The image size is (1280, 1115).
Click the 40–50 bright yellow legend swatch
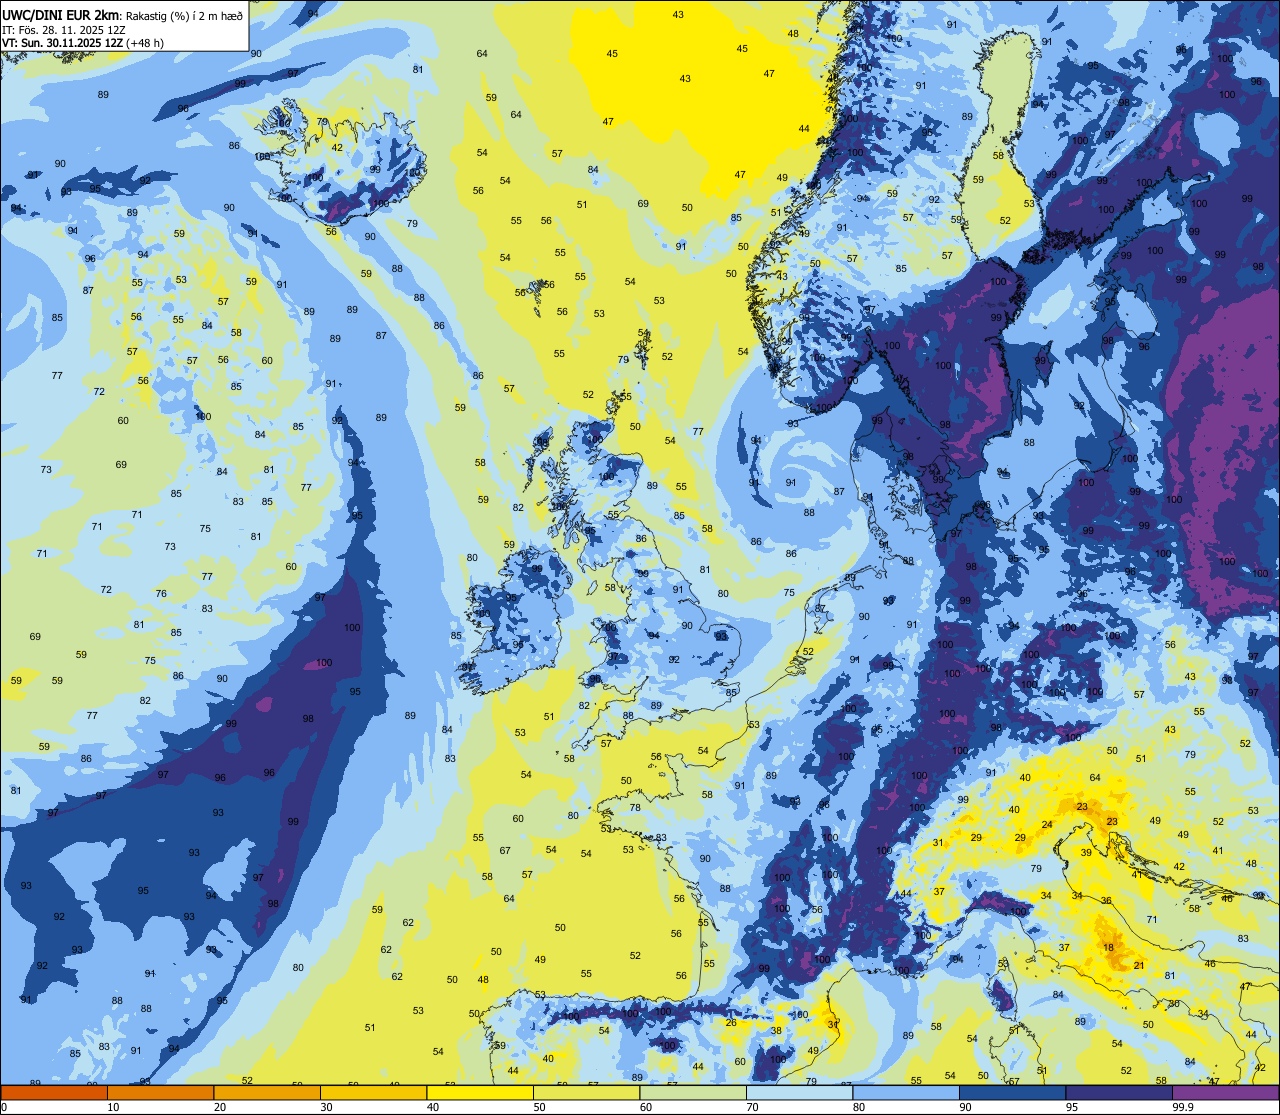coord(480,1092)
